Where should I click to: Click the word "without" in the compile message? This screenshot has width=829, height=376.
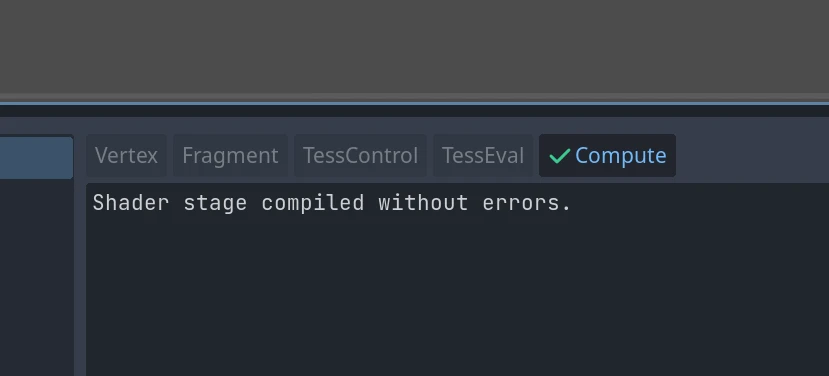pos(423,203)
